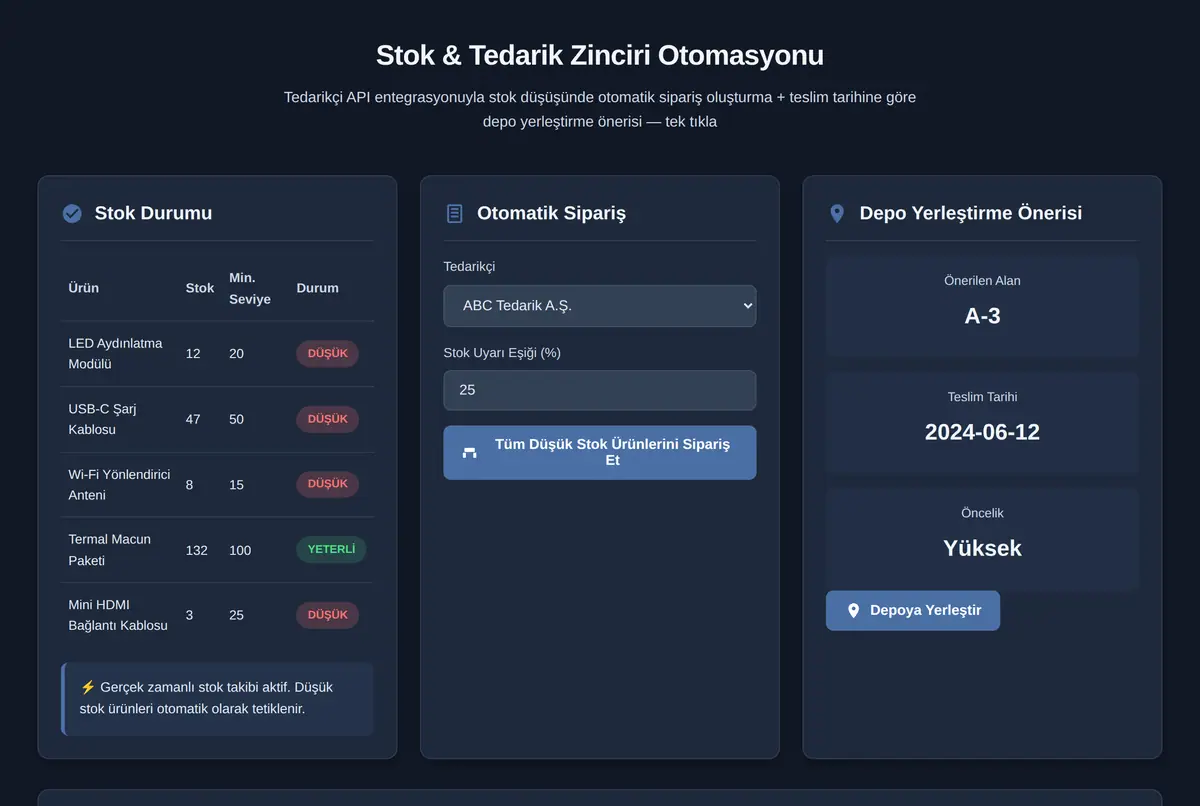Click the Teslim Tarihi value 2024-06-12
Image resolution: width=1200 pixels, height=806 pixels.
click(982, 432)
